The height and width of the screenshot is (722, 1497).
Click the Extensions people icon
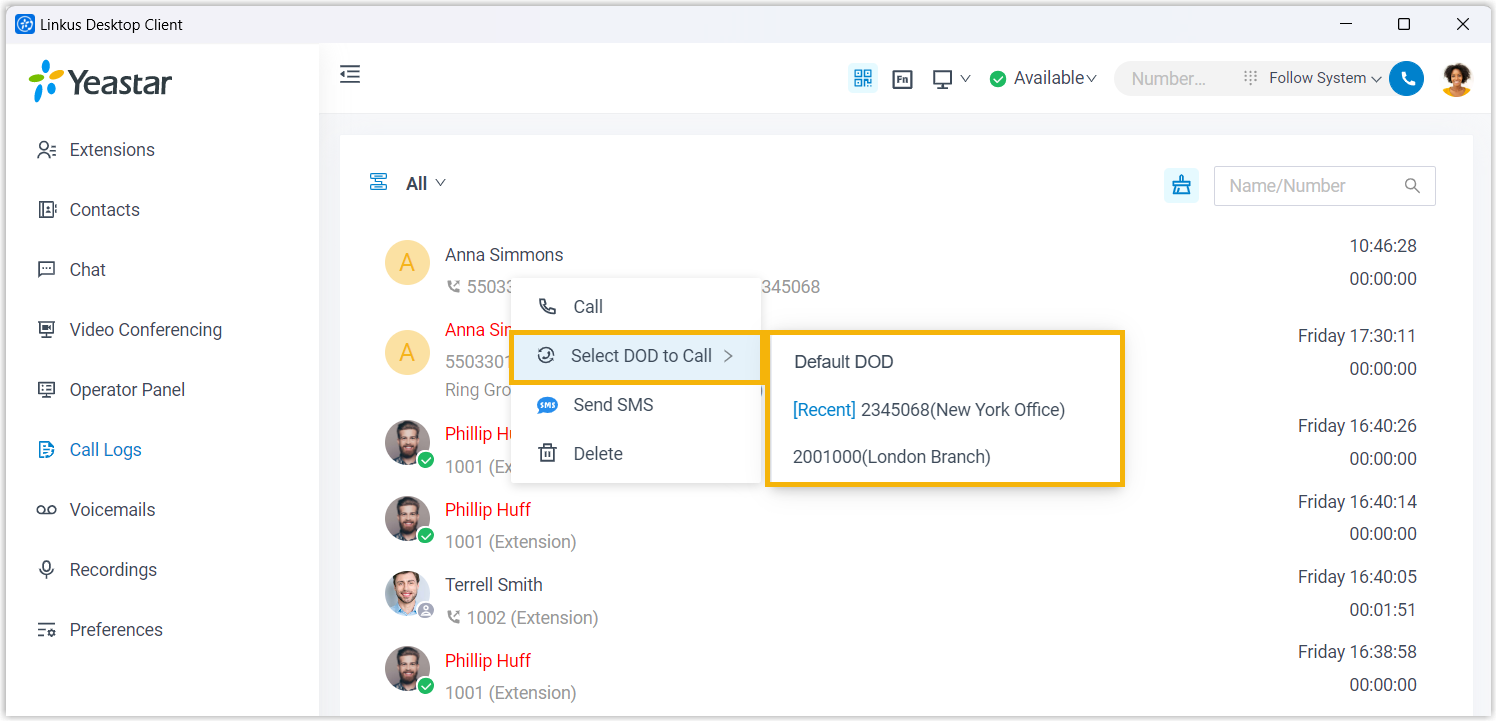tap(47, 150)
